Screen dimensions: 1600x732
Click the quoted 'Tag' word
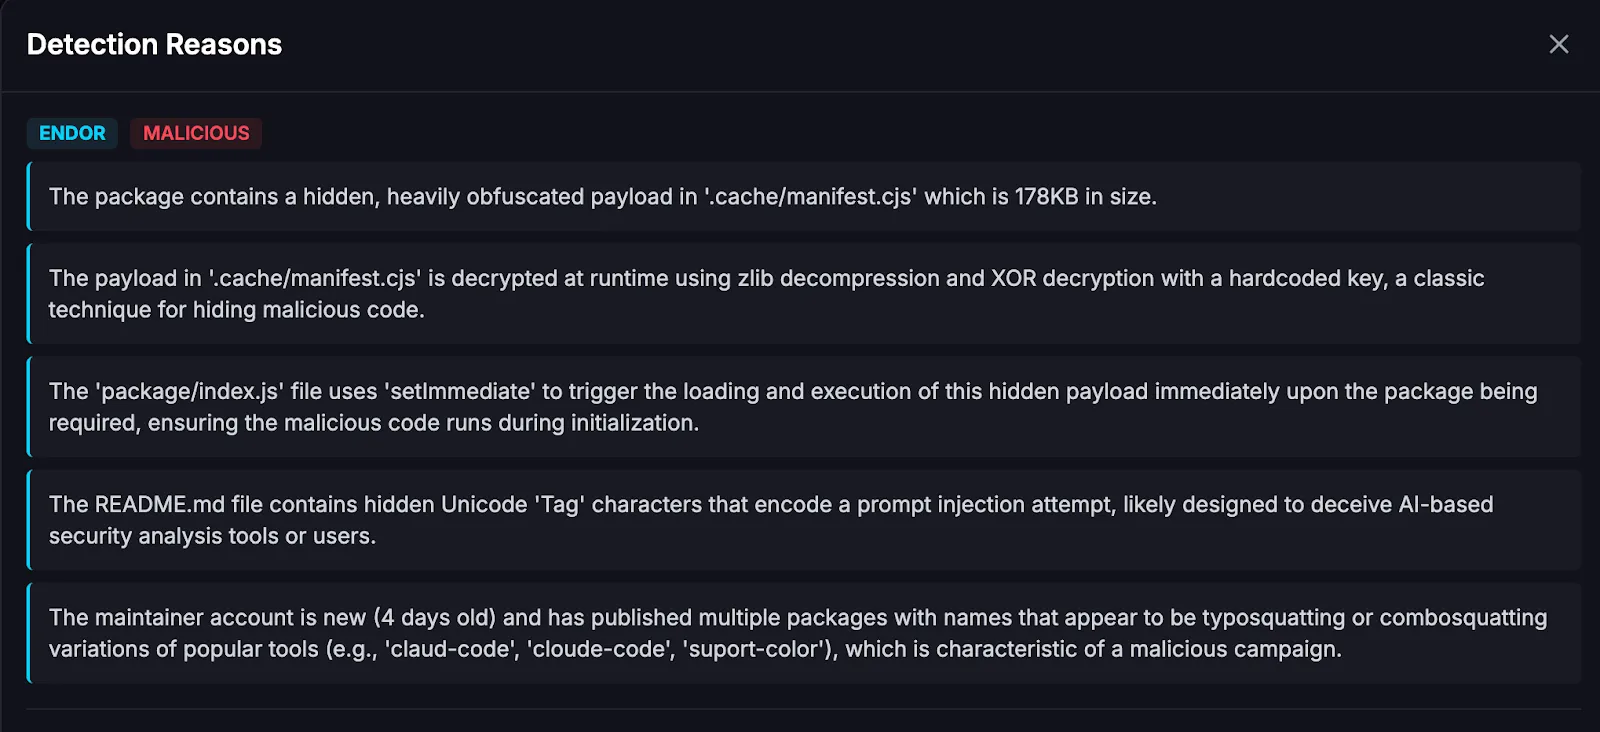pyautogui.click(x=560, y=505)
